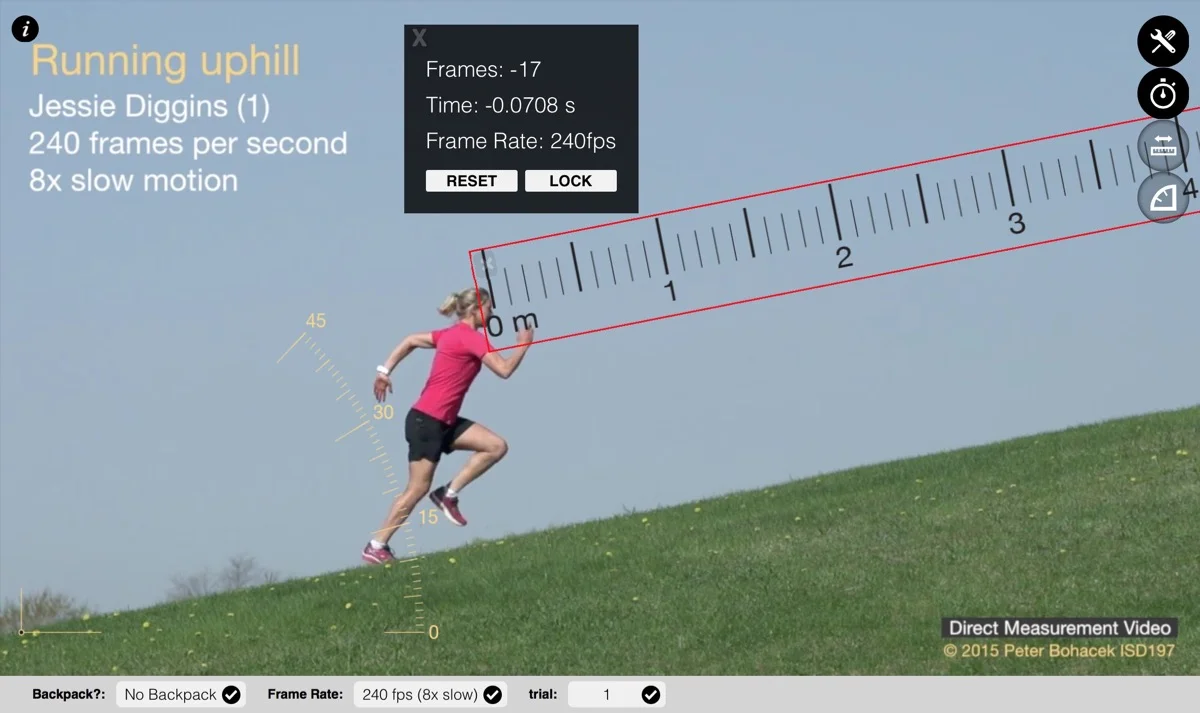
Task: Open the Backpack dropdown showing No Backpack
Action: coord(181,694)
